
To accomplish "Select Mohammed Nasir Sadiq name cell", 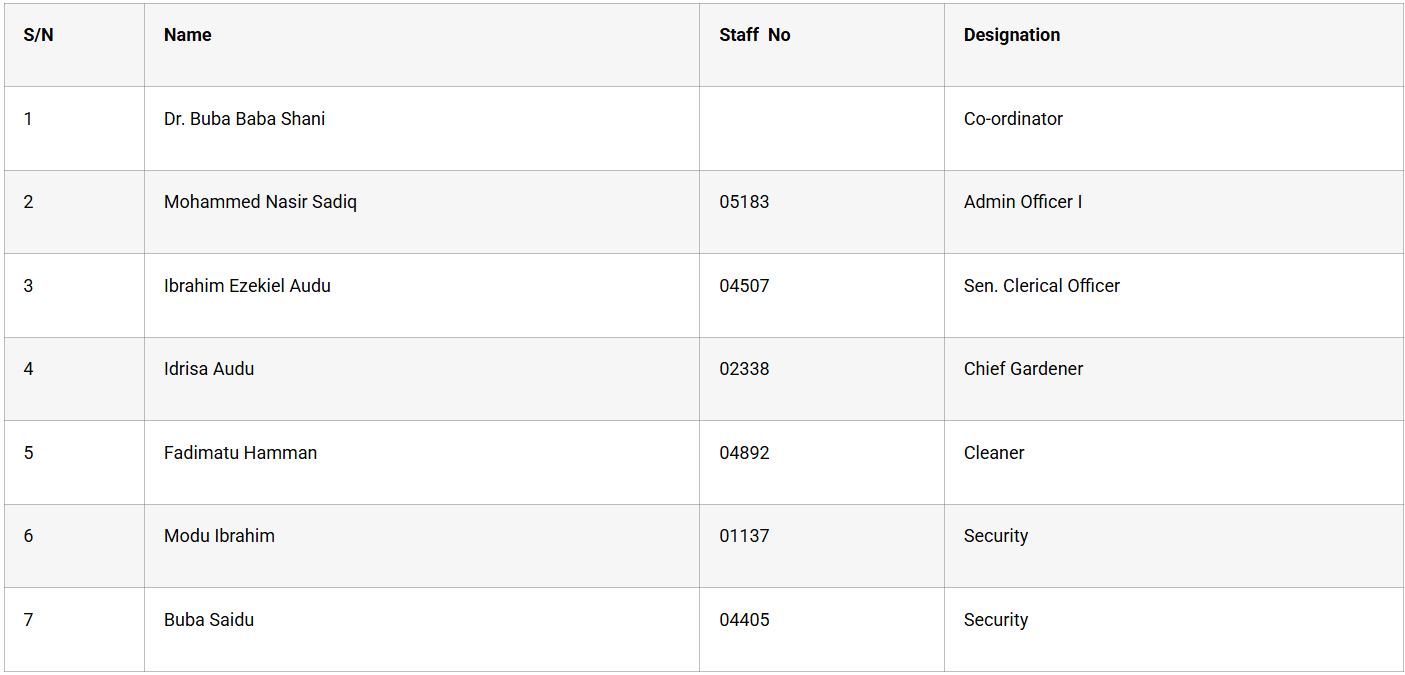I will (260, 202).
